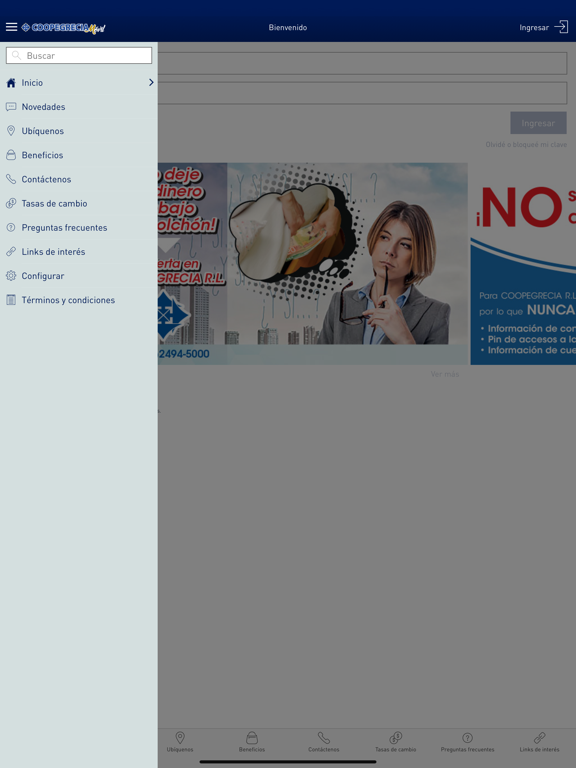Viewport: 576px width, 768px height.
Task: Choose Contáctenos in the side menu
Action: (79, 179)
